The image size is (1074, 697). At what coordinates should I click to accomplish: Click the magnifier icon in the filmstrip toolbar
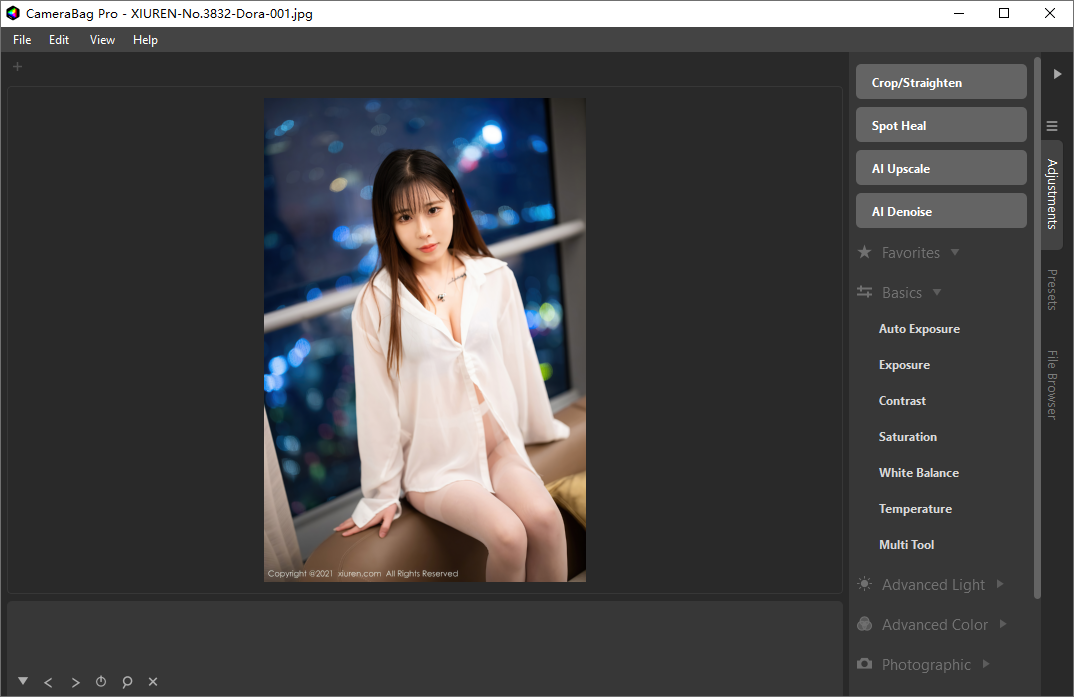[x=127, y=681]
